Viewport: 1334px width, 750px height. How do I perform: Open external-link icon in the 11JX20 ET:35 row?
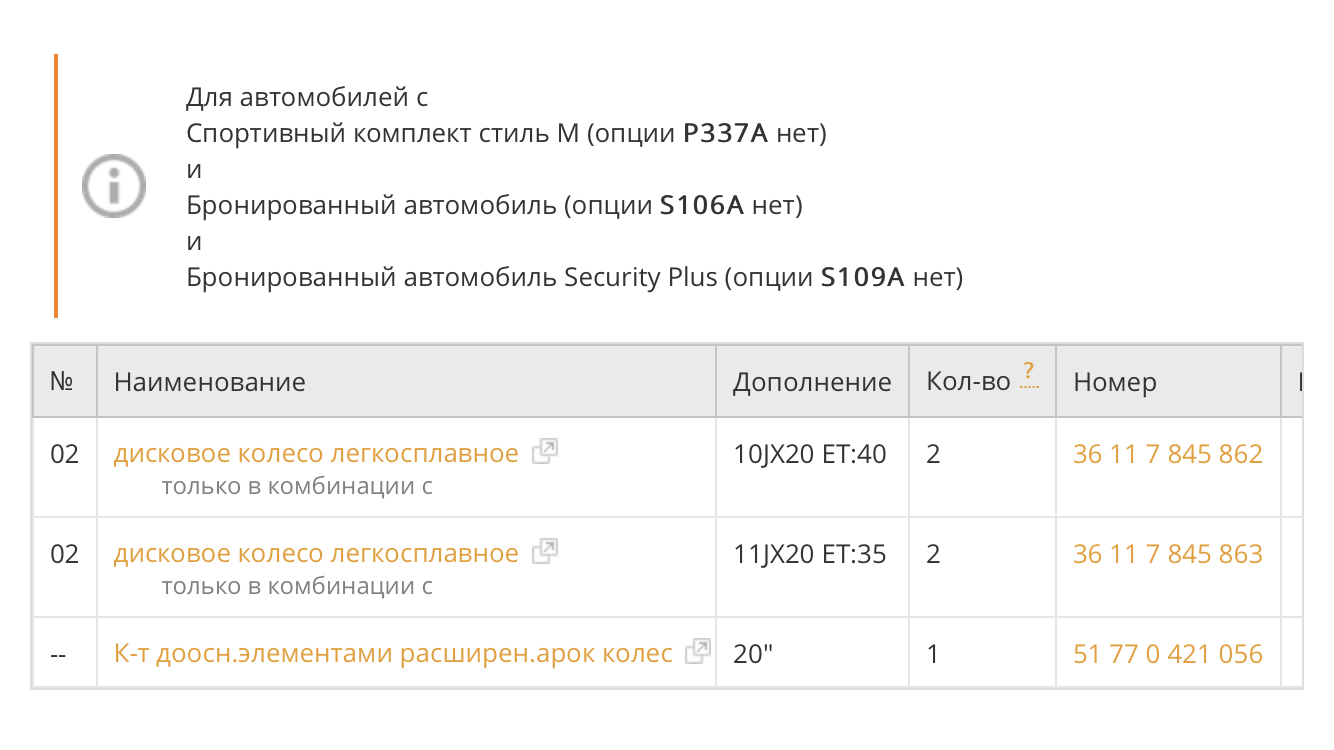pos(545,552)
